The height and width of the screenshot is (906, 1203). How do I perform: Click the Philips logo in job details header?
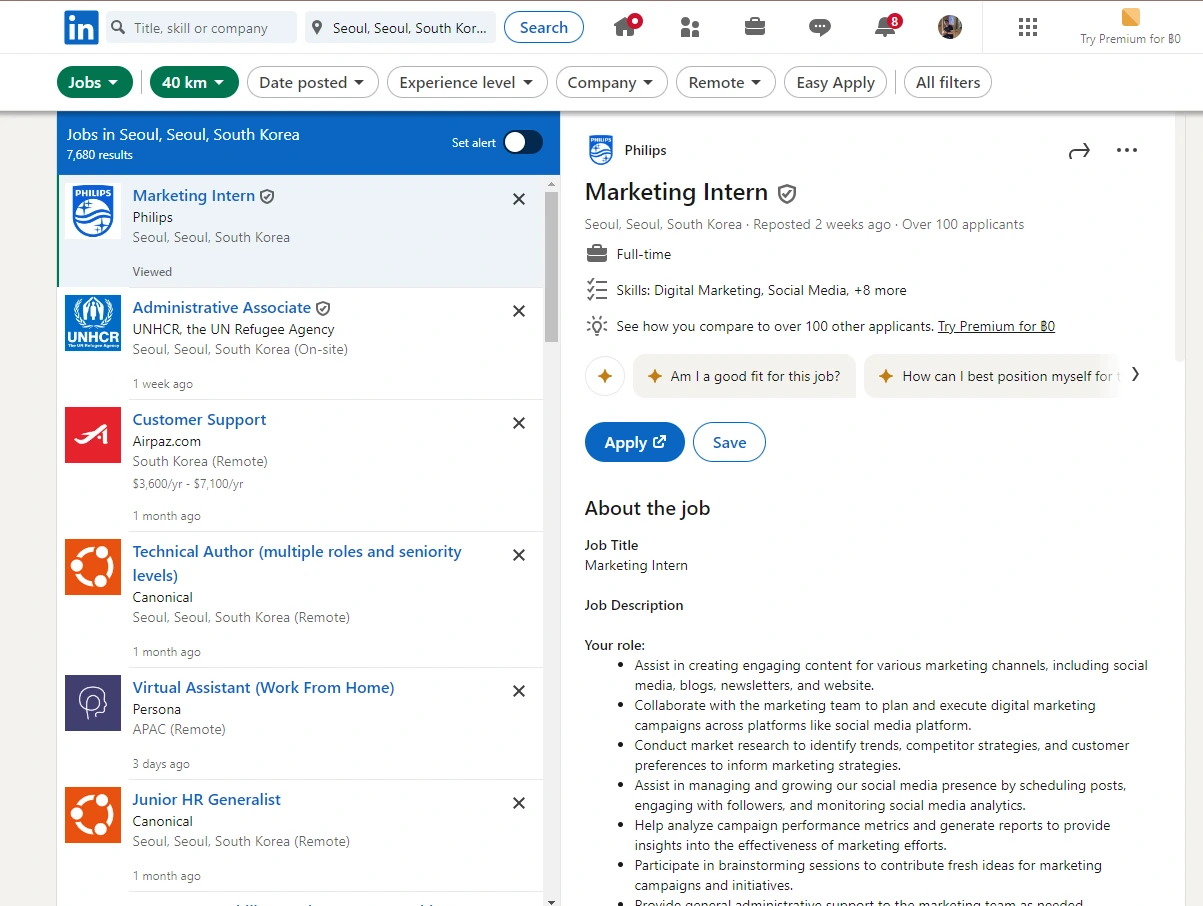[x=601, y=150]
